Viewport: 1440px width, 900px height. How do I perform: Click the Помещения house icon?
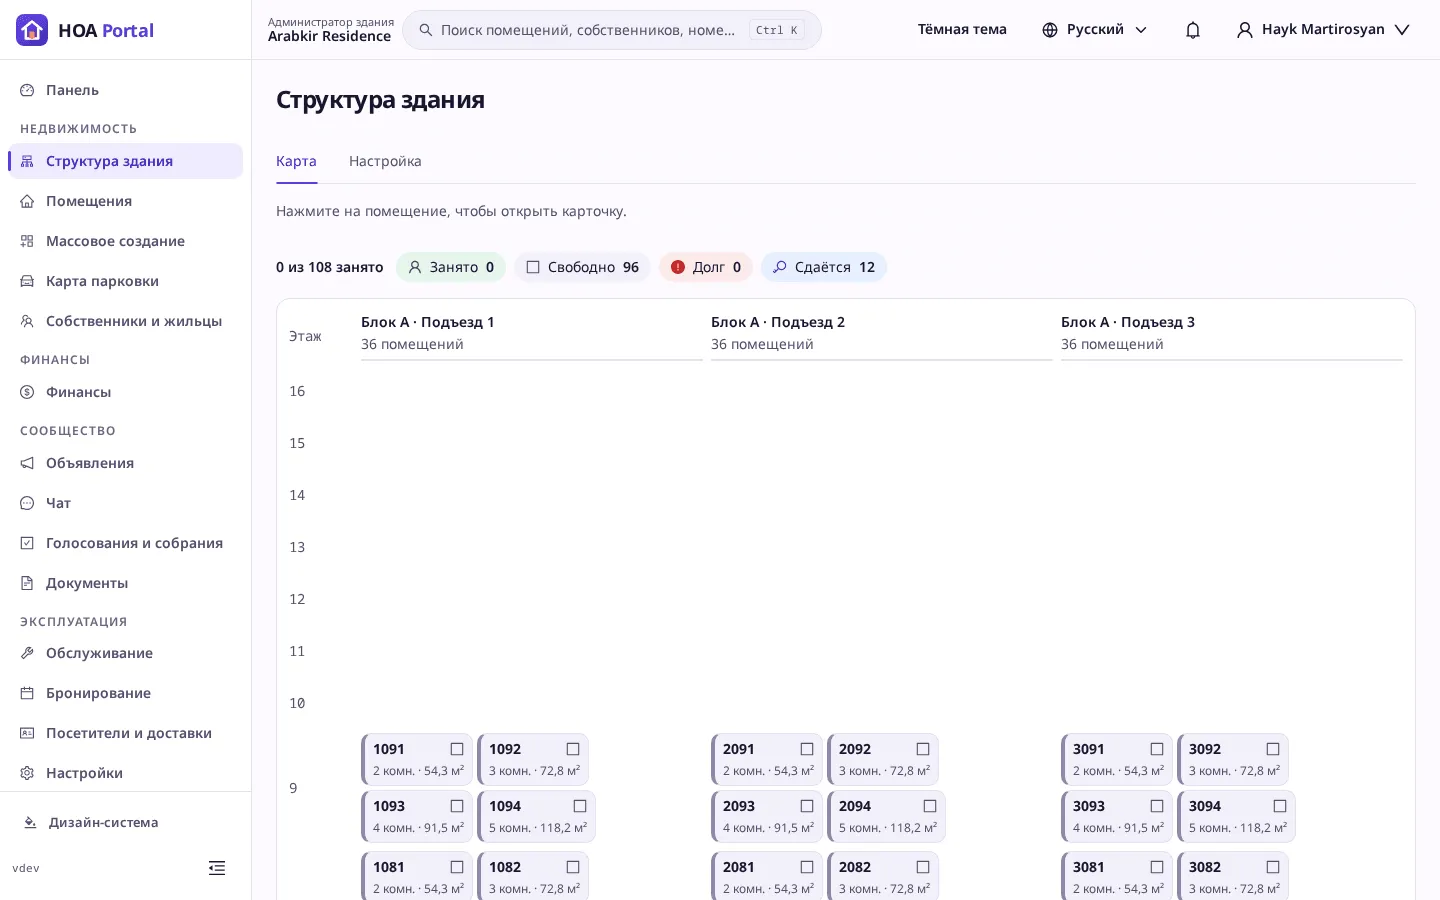tap(27, 201)
